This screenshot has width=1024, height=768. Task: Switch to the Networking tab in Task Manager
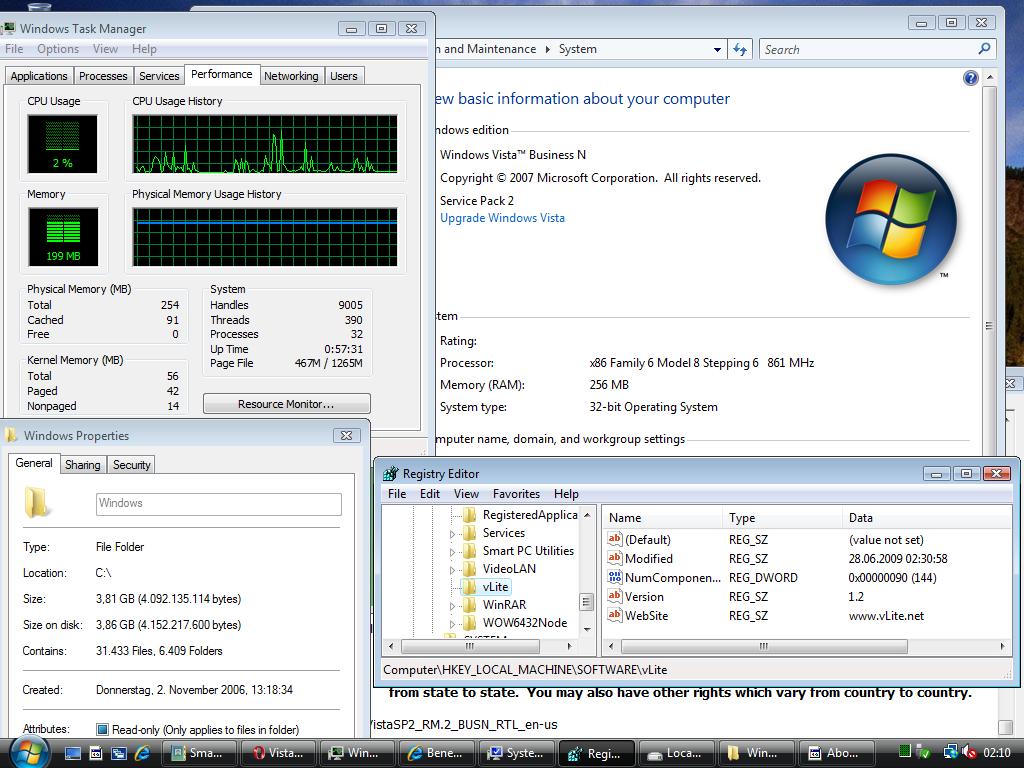click(291, 76)
